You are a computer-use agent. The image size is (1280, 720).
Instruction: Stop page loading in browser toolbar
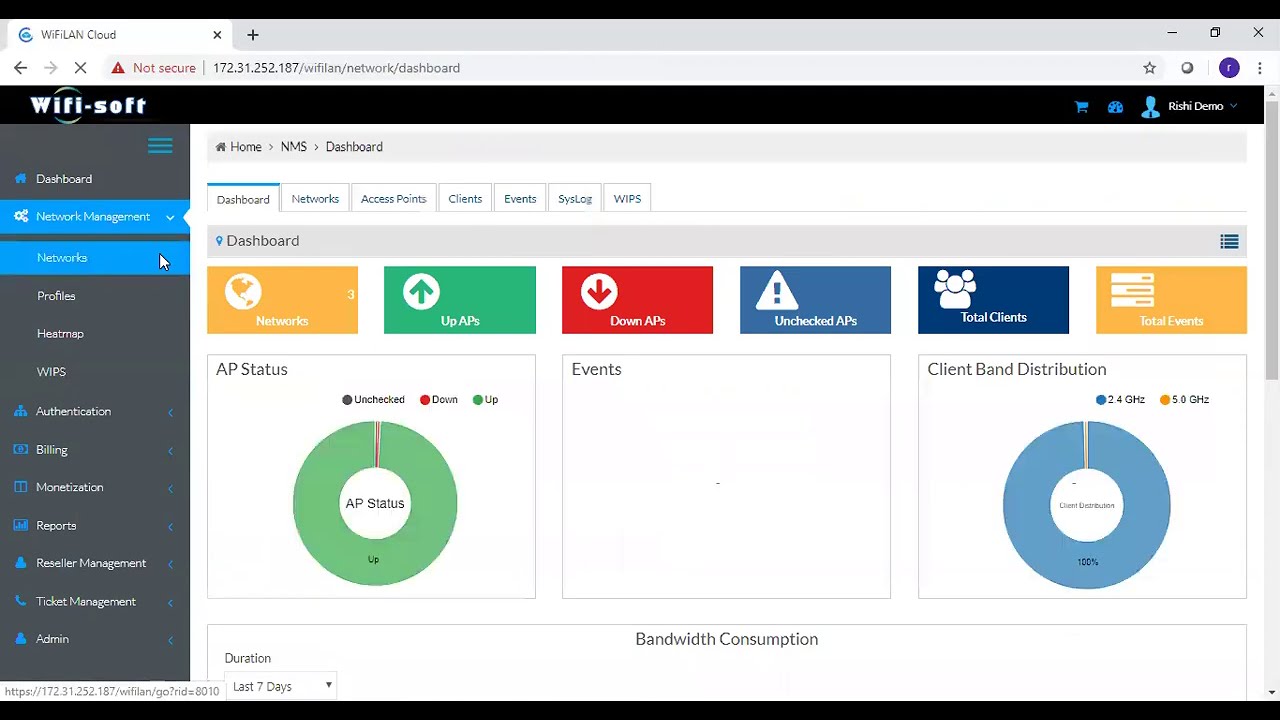(x=82, y=68)
